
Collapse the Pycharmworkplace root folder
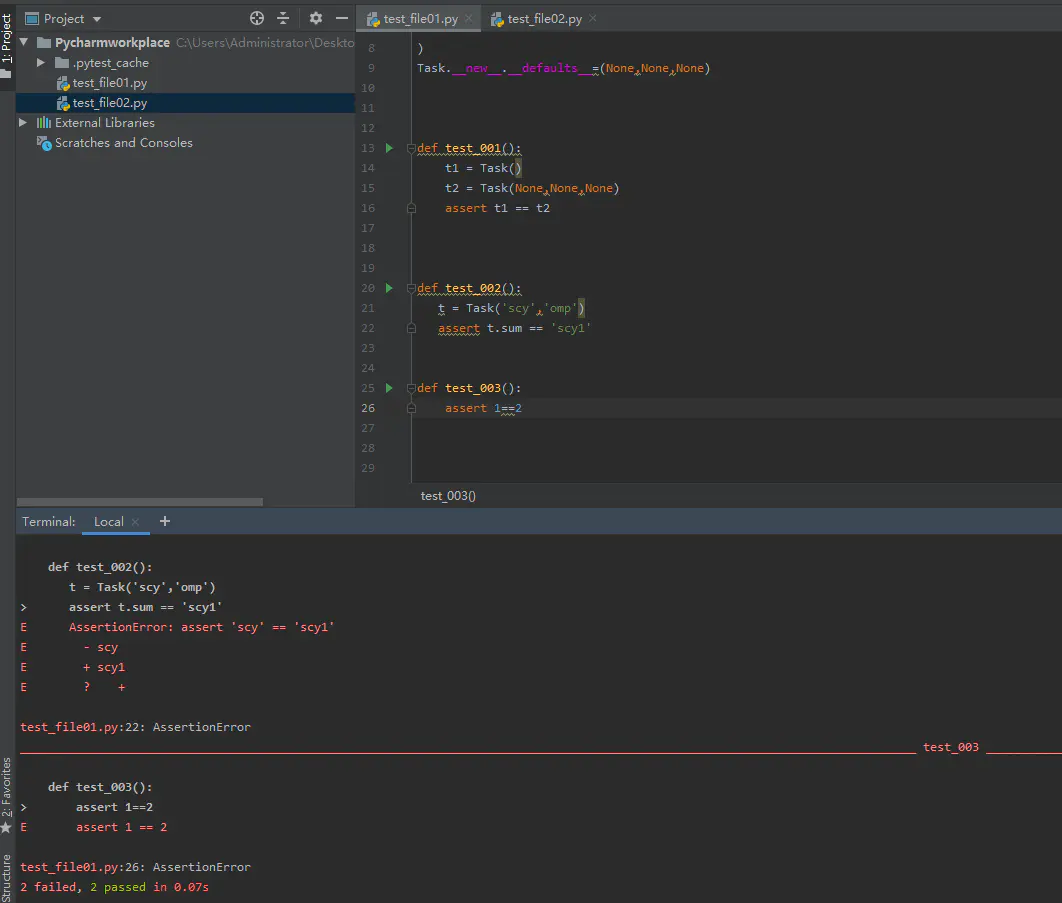pyautogui.click(x=24, y=42)
